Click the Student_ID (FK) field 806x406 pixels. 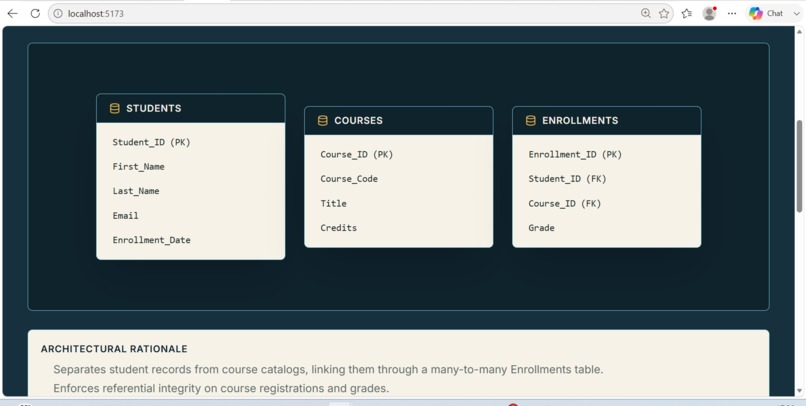tap(567, 179)
